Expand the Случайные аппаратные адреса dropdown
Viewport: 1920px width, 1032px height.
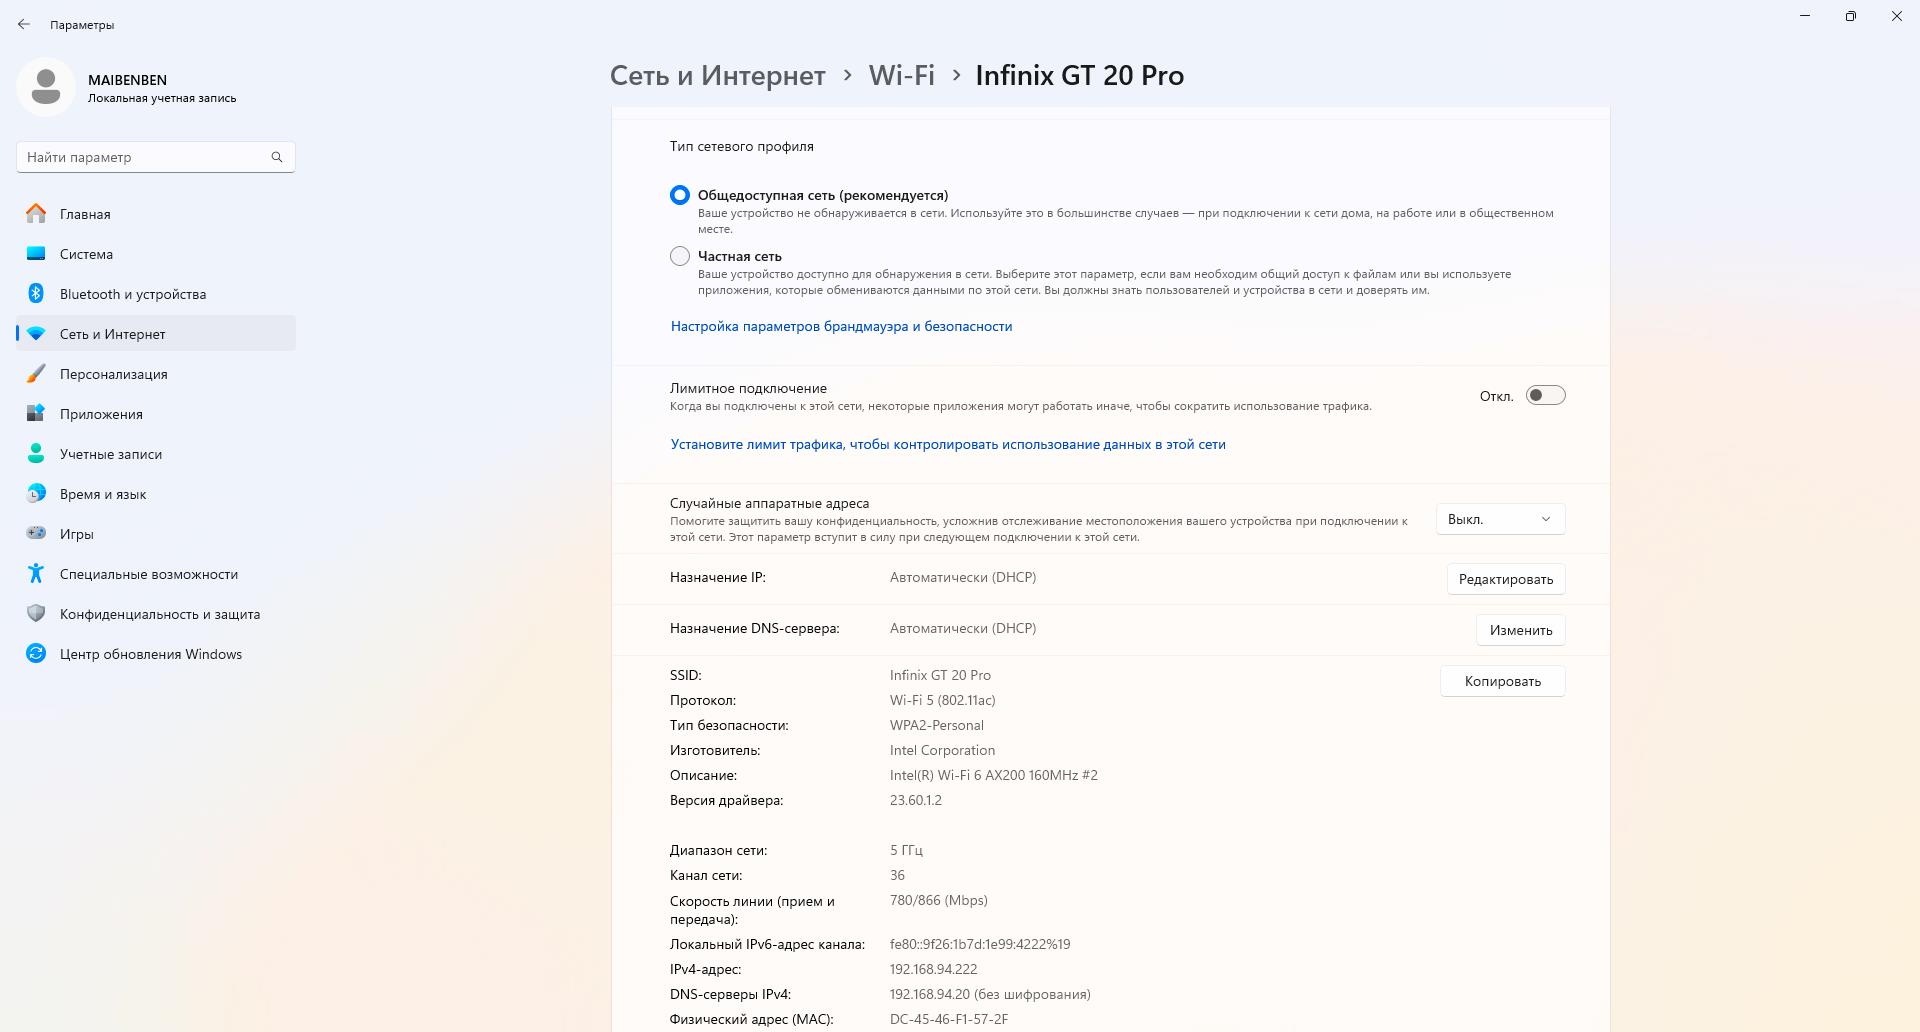[x=1500, y=519]
